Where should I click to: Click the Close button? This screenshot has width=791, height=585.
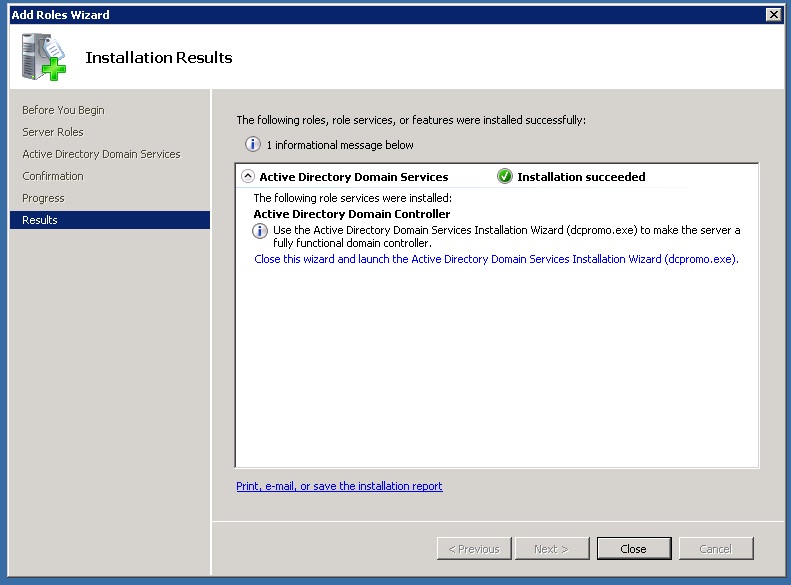634,548
